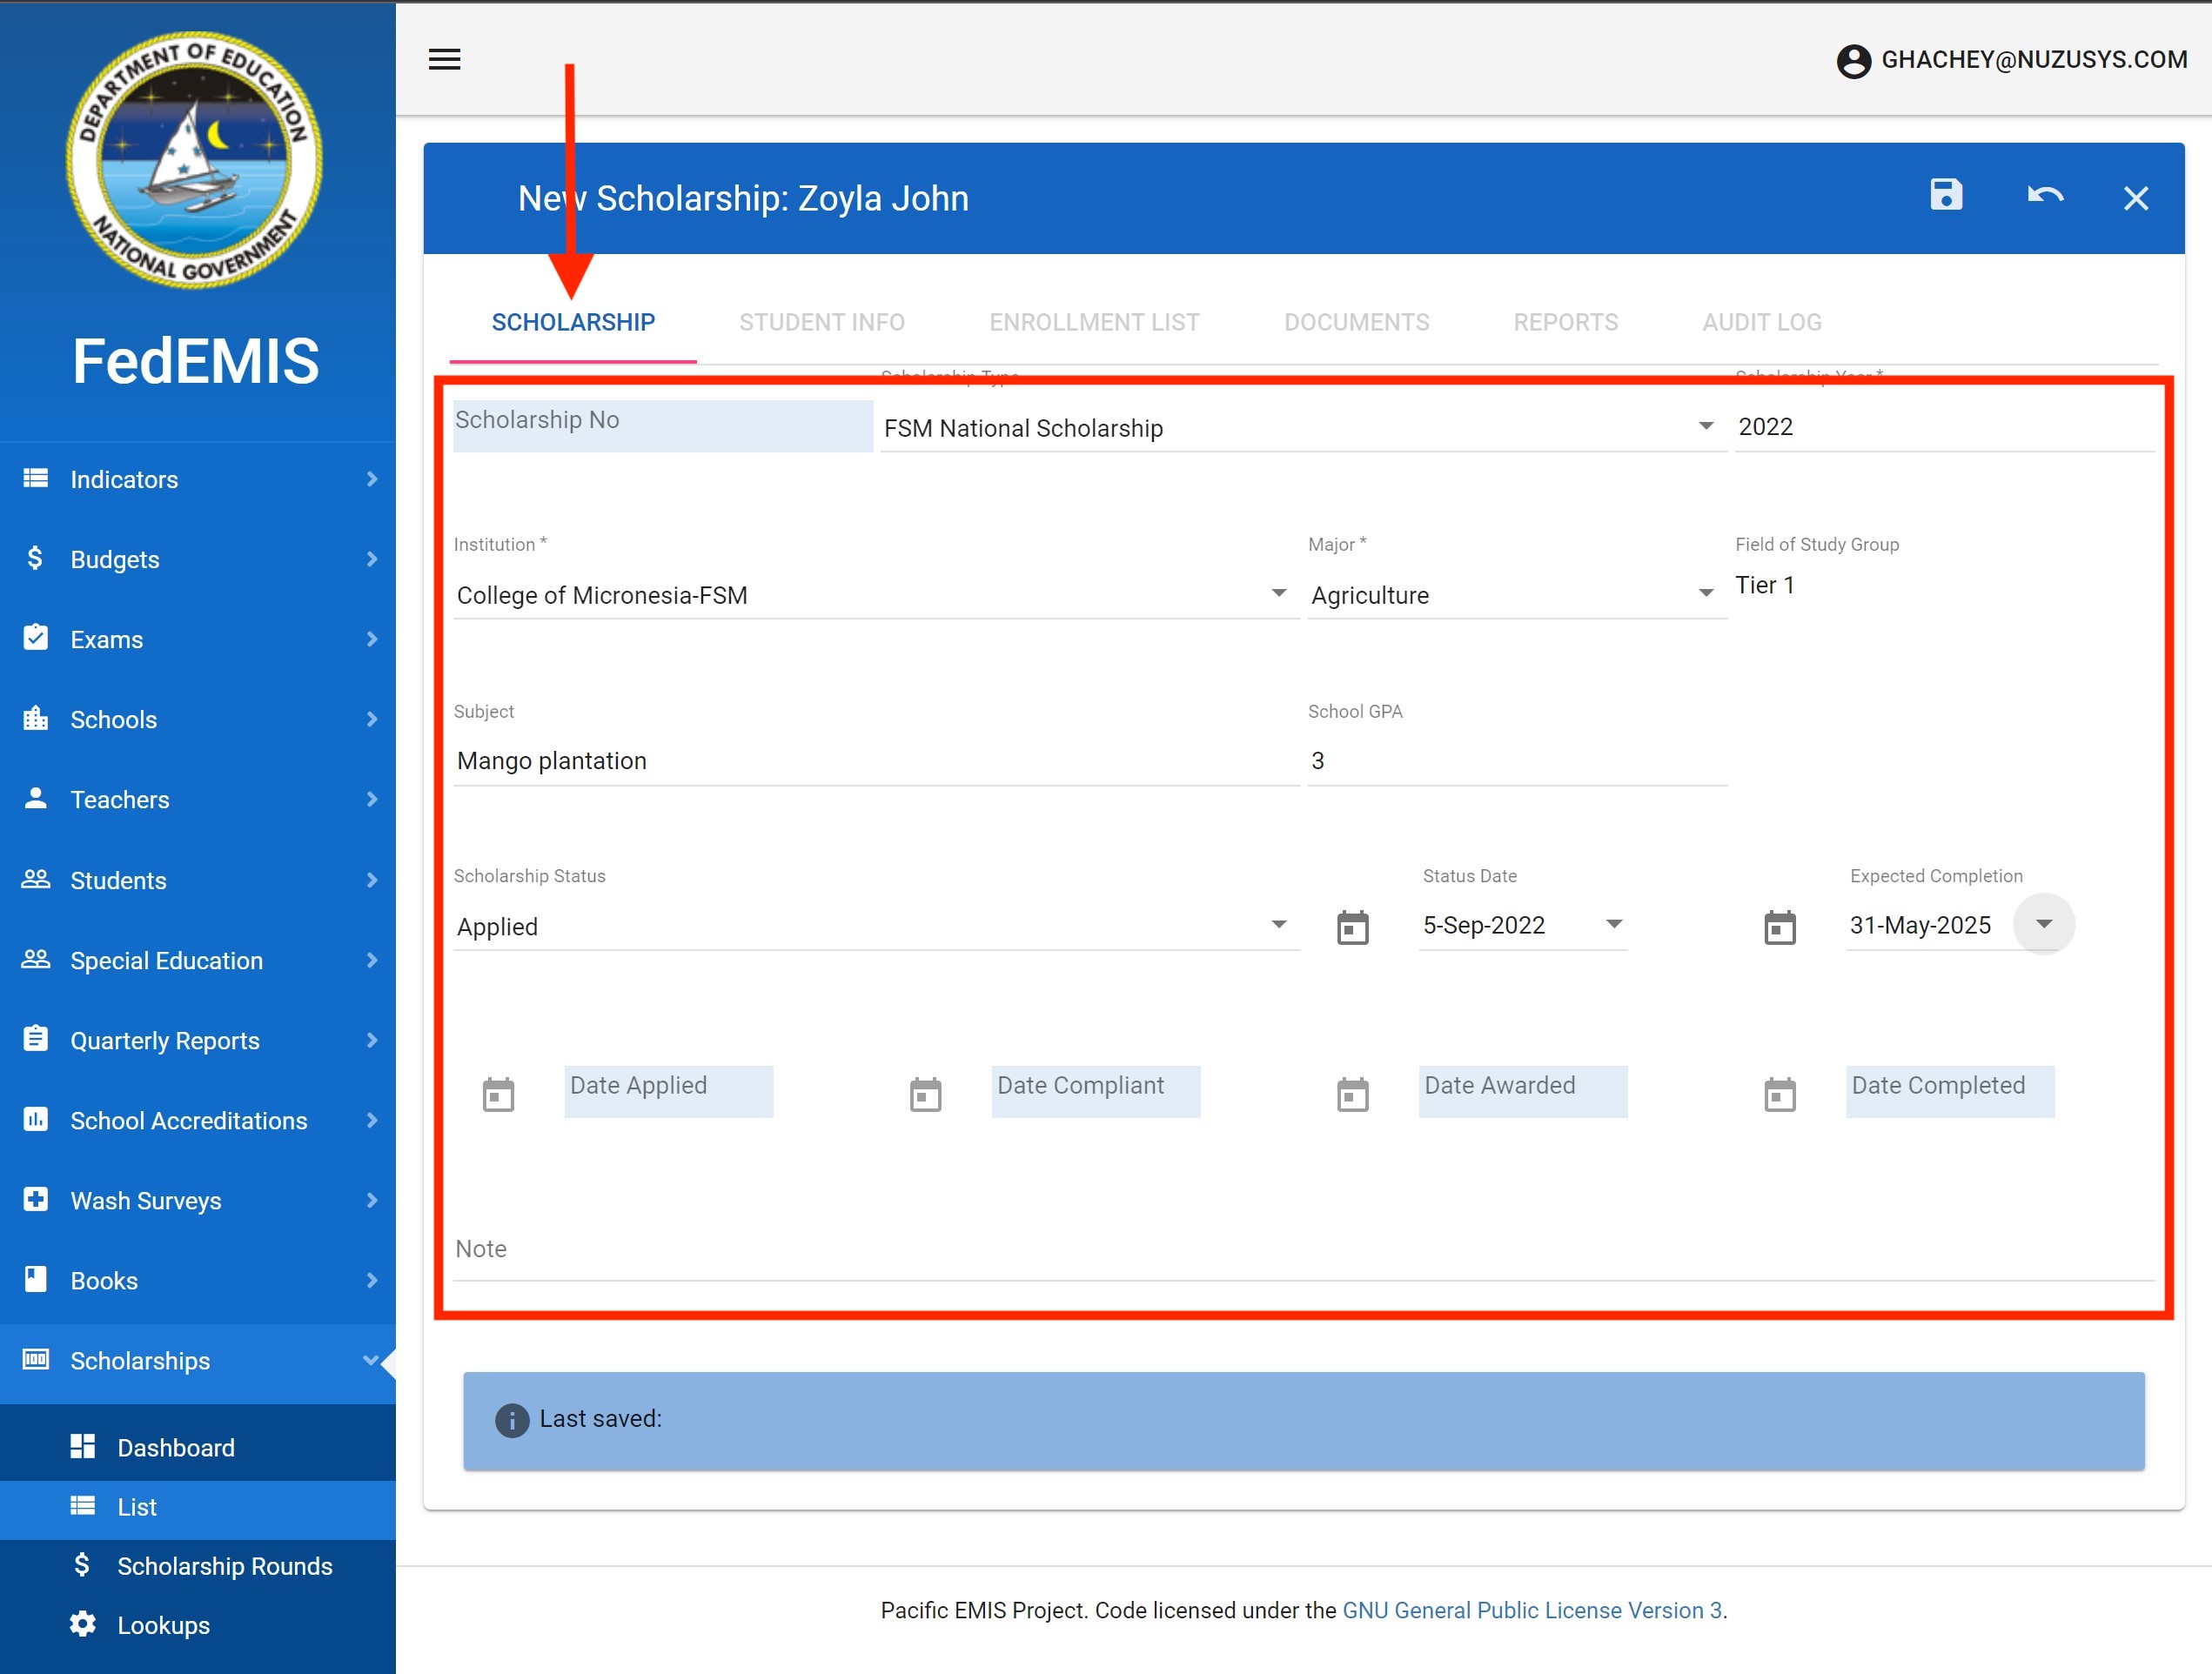Screen dimensions: 2212x1674
Task: Open Scholarship Status dropdown showing Applied
Action: 1278,925
